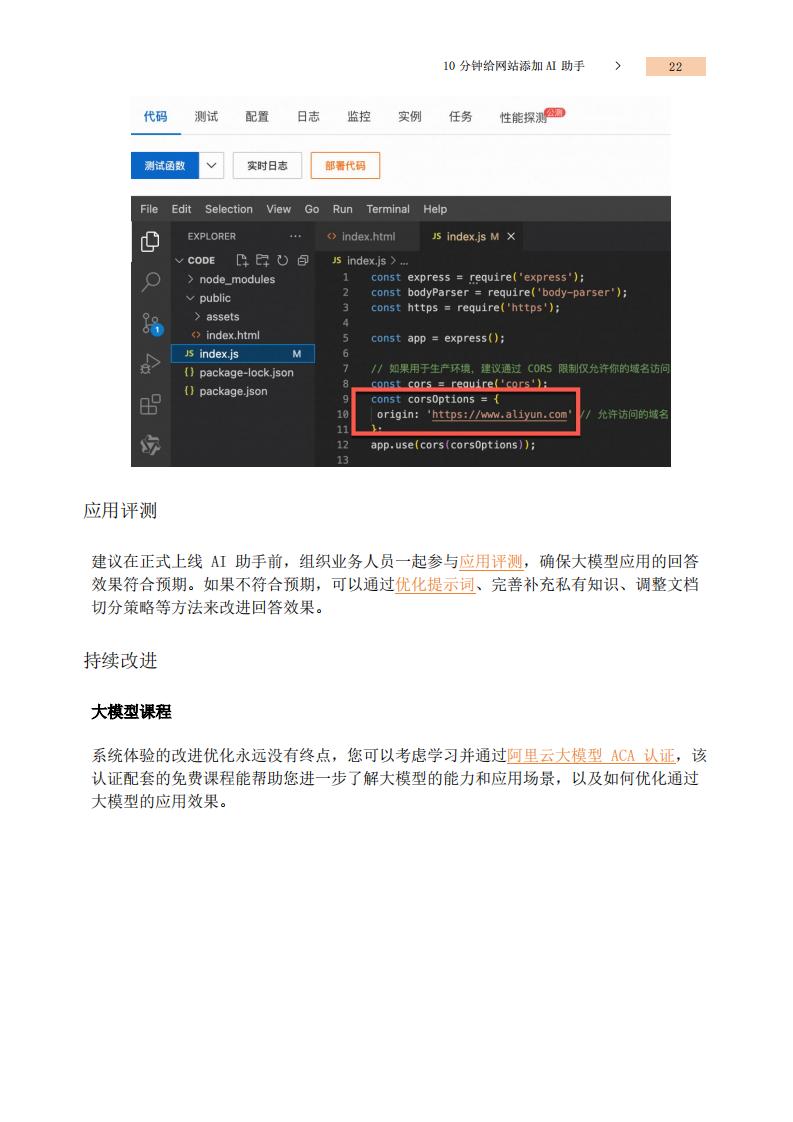Click the 部署代码 button
Viewport: 793px width, 1122px height.
[345, 165]
